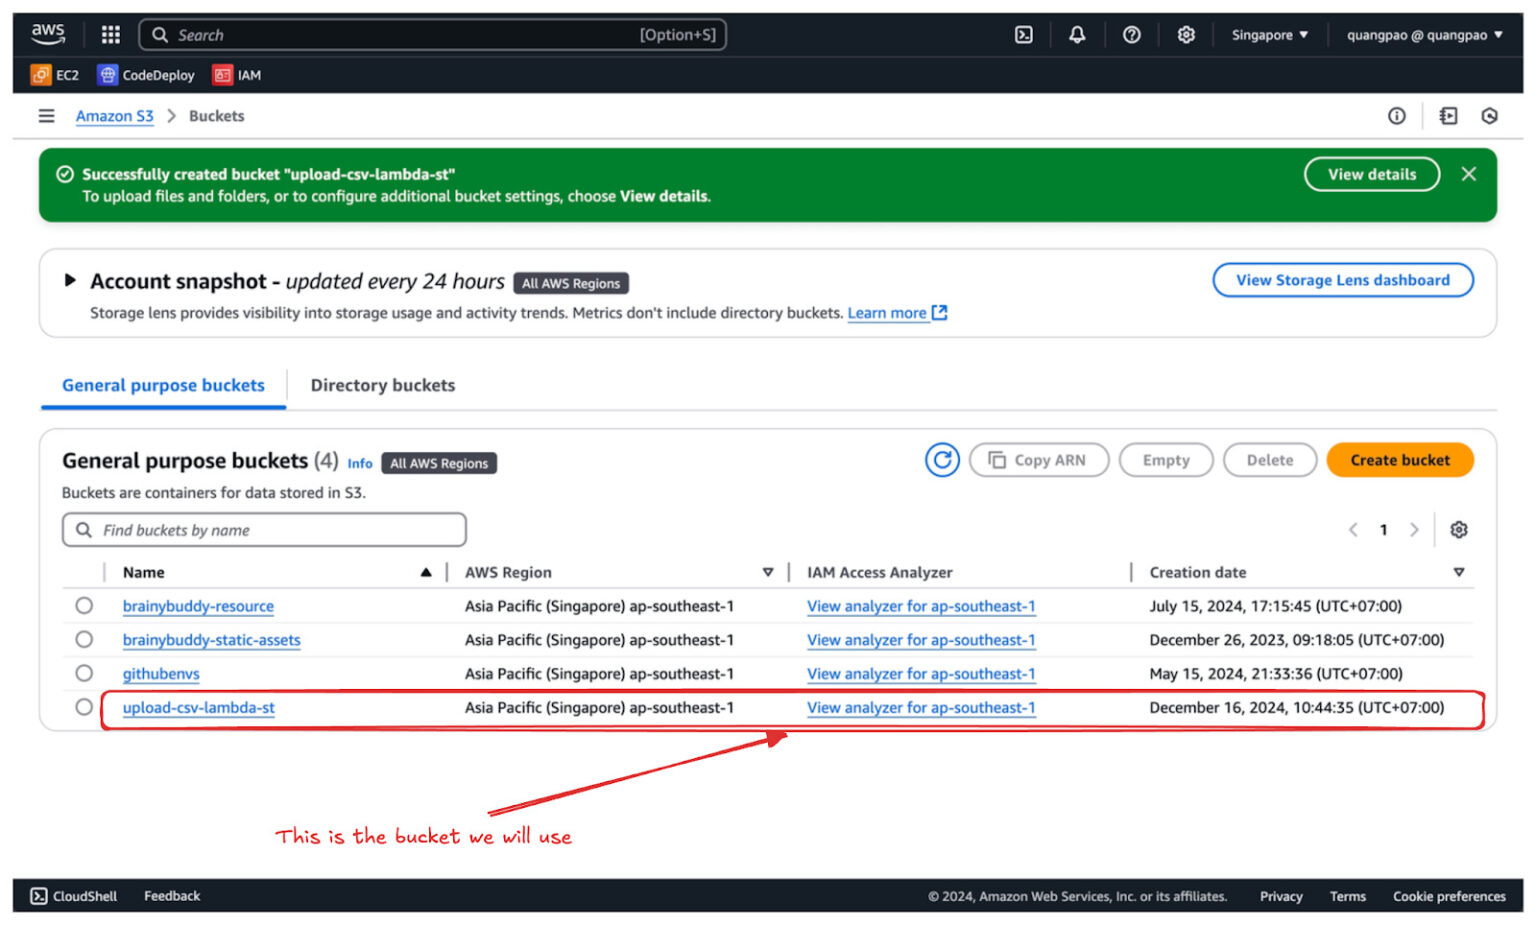Image resolution: width=1536 pixels, height=925 pixels.
Task: Open the brainybuddy-resource bucket link
Action: point(198,606)
